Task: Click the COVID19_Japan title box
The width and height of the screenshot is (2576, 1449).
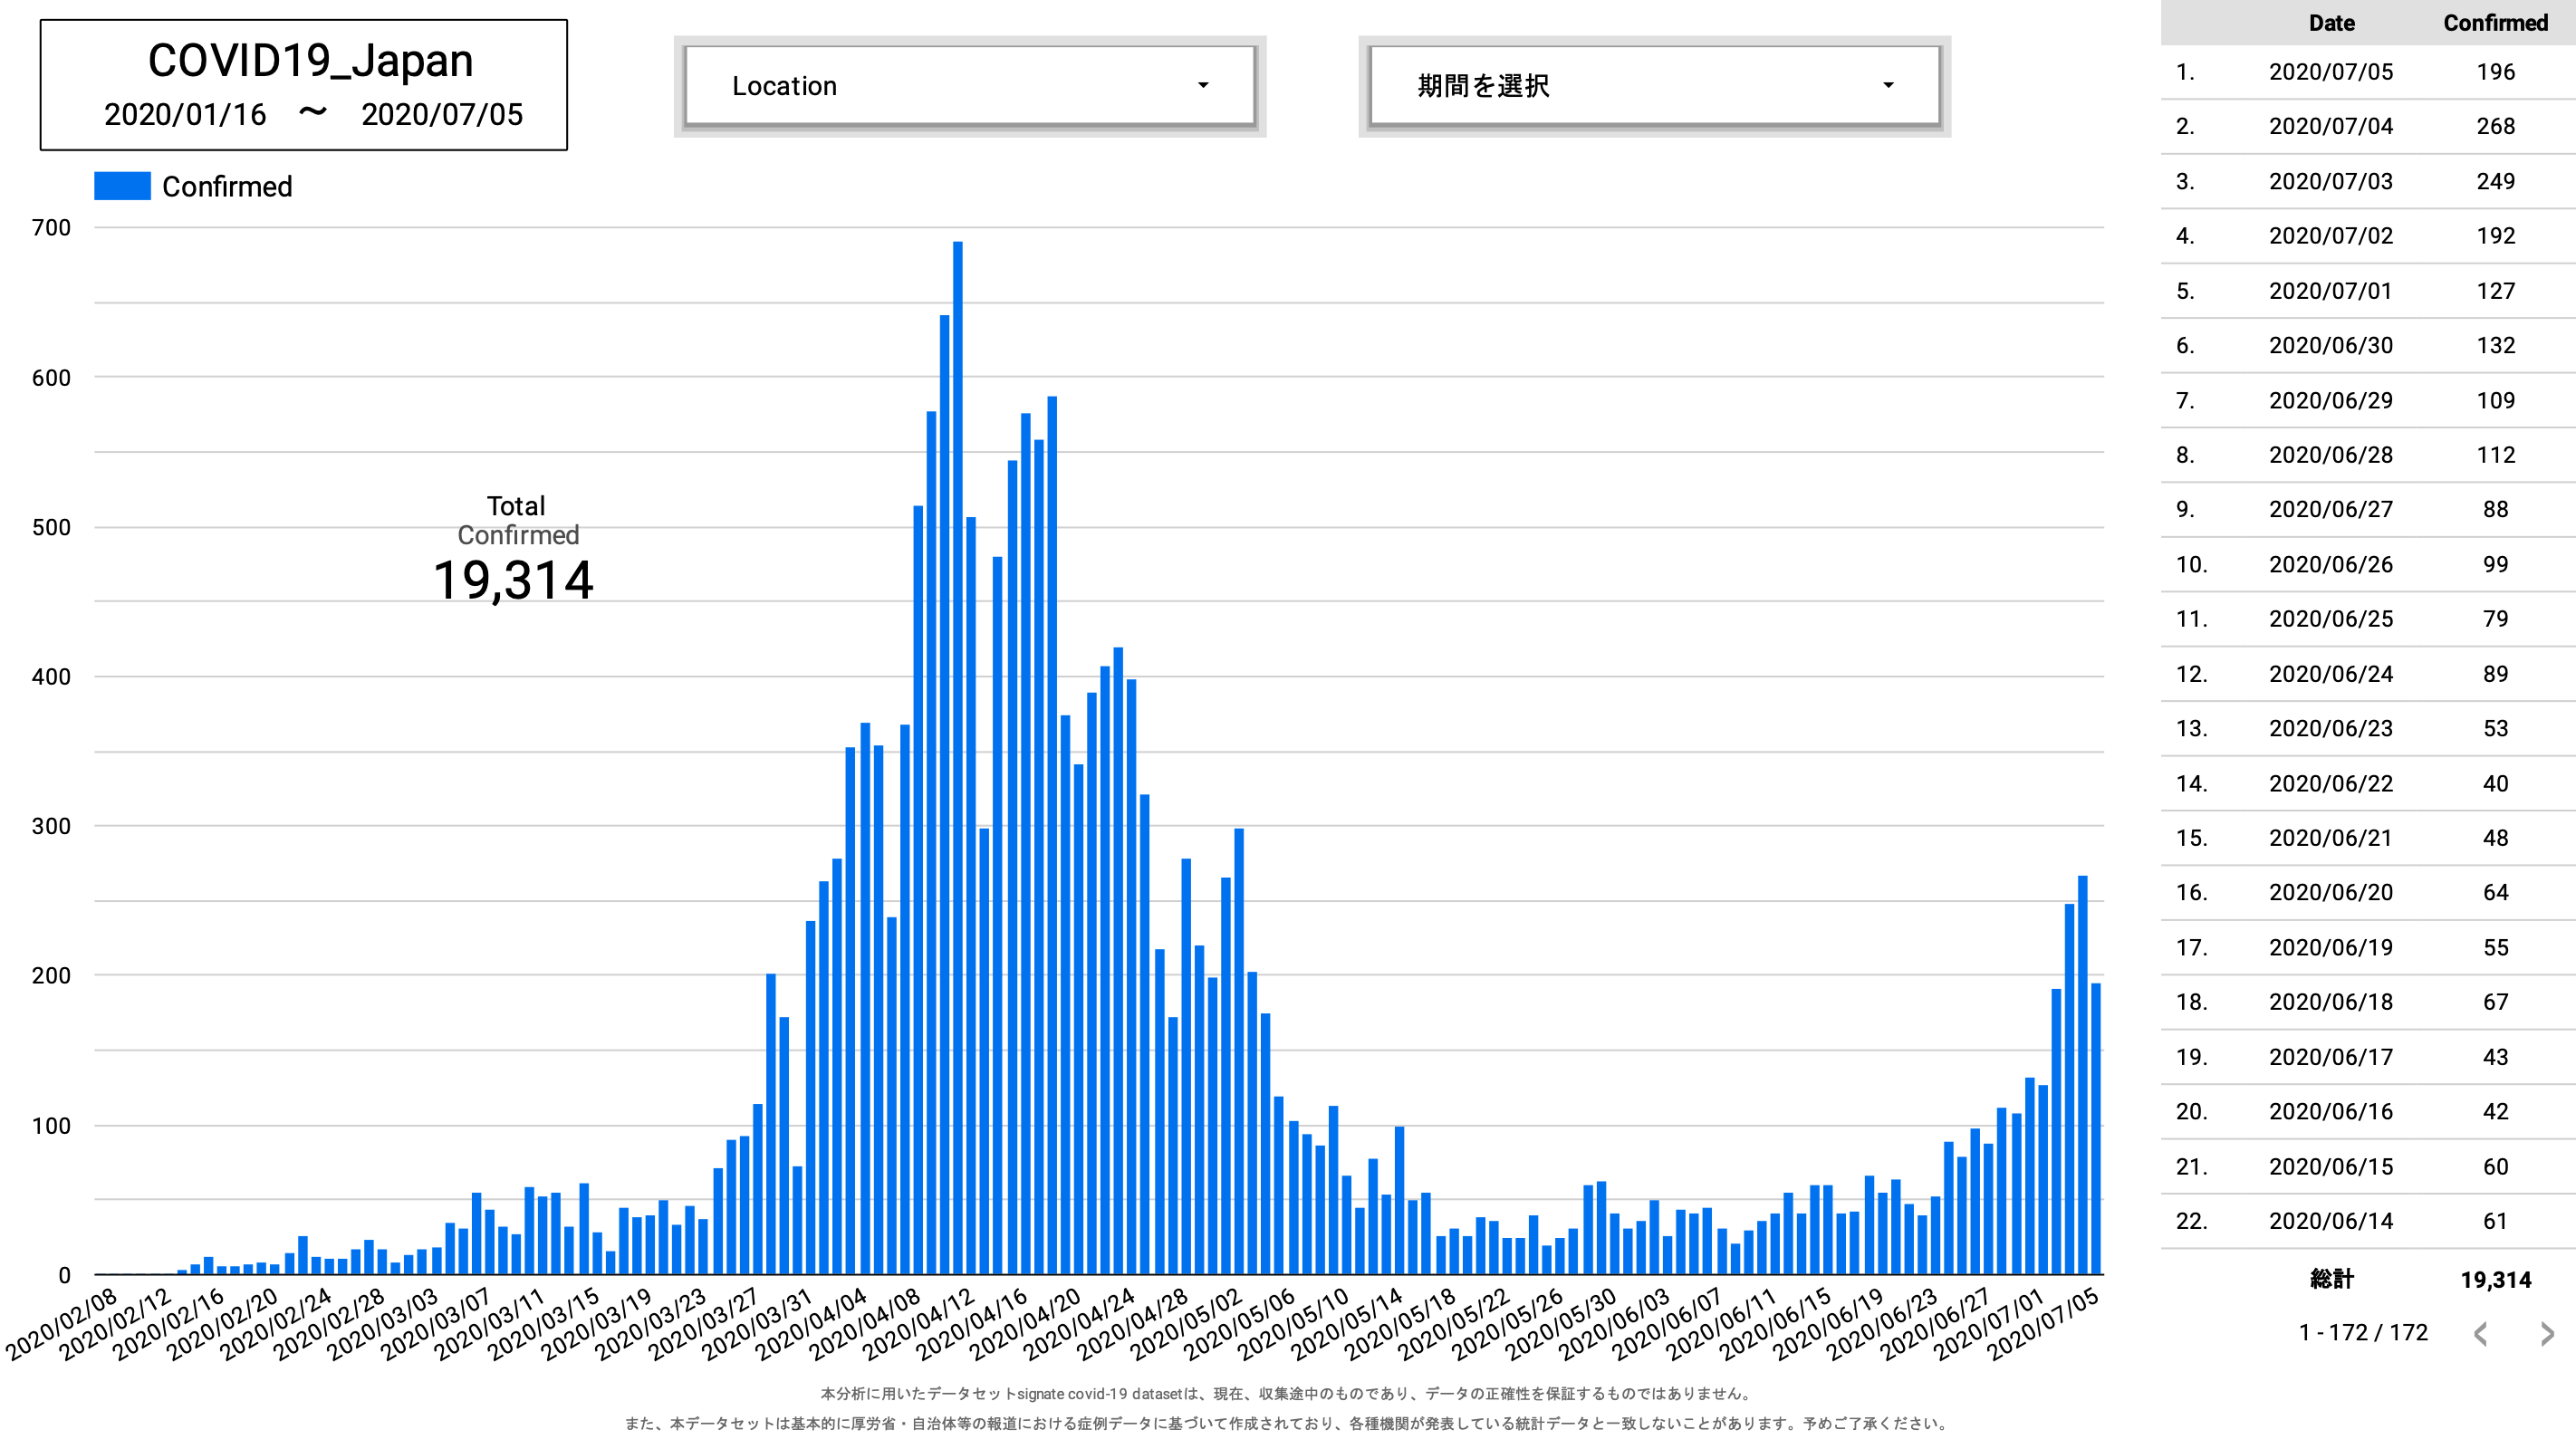Action: click(304, 85)
